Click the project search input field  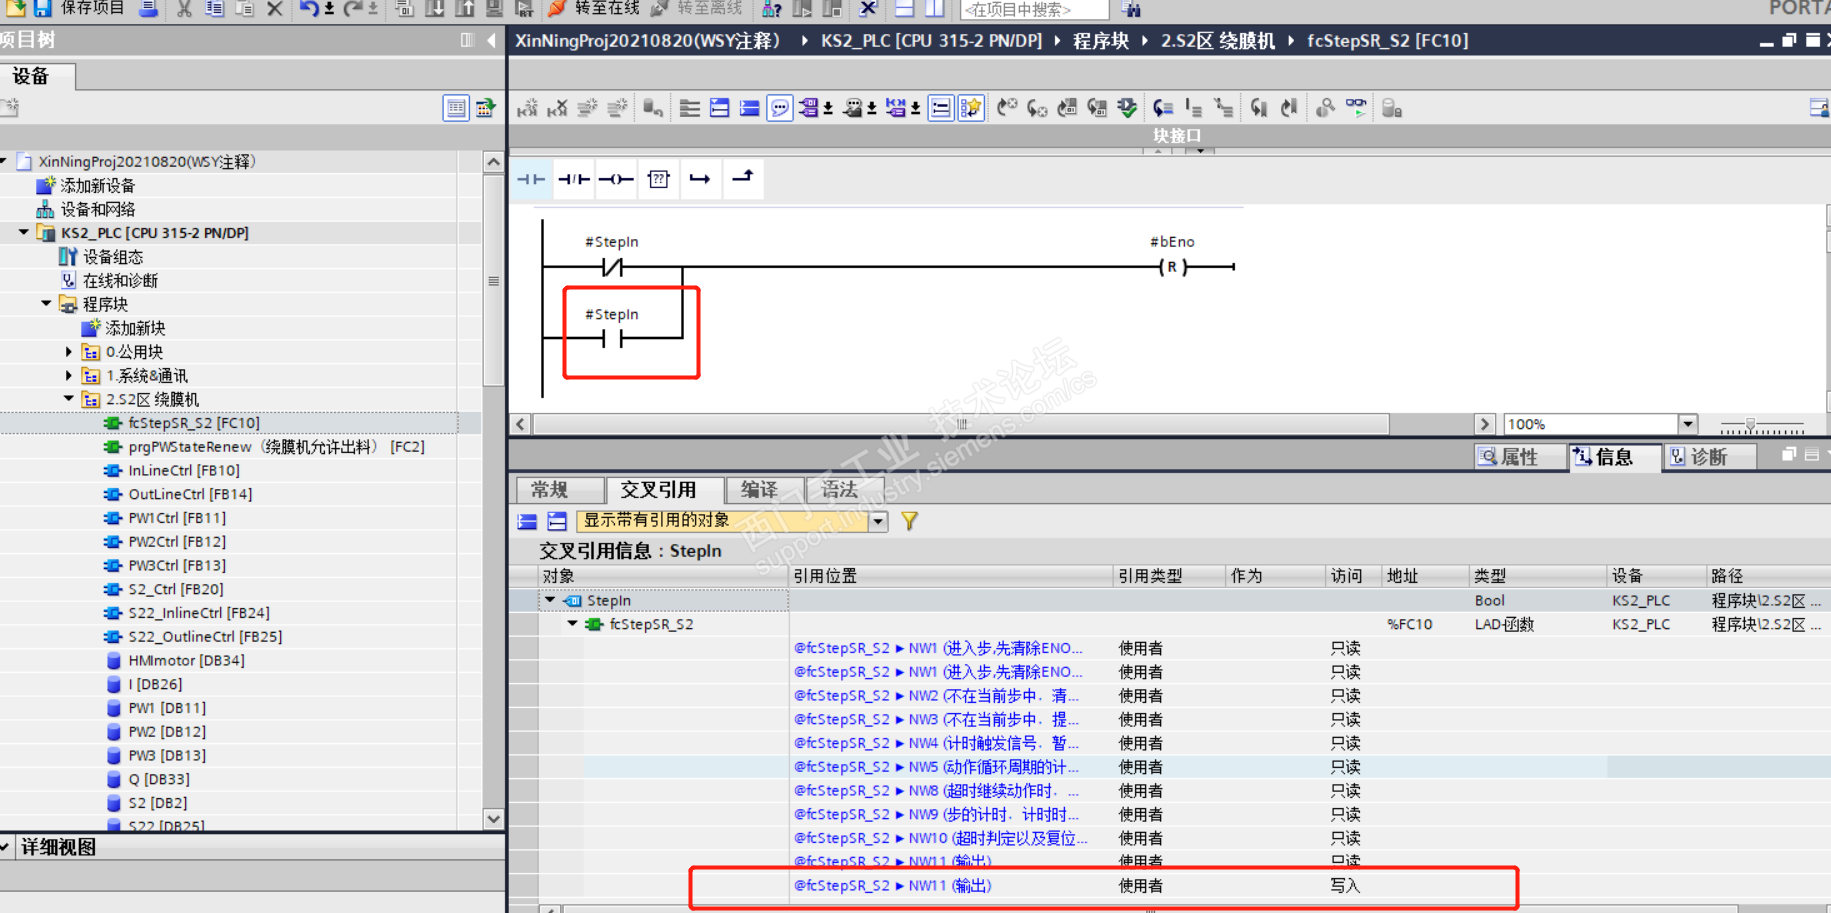point(1034,9)
